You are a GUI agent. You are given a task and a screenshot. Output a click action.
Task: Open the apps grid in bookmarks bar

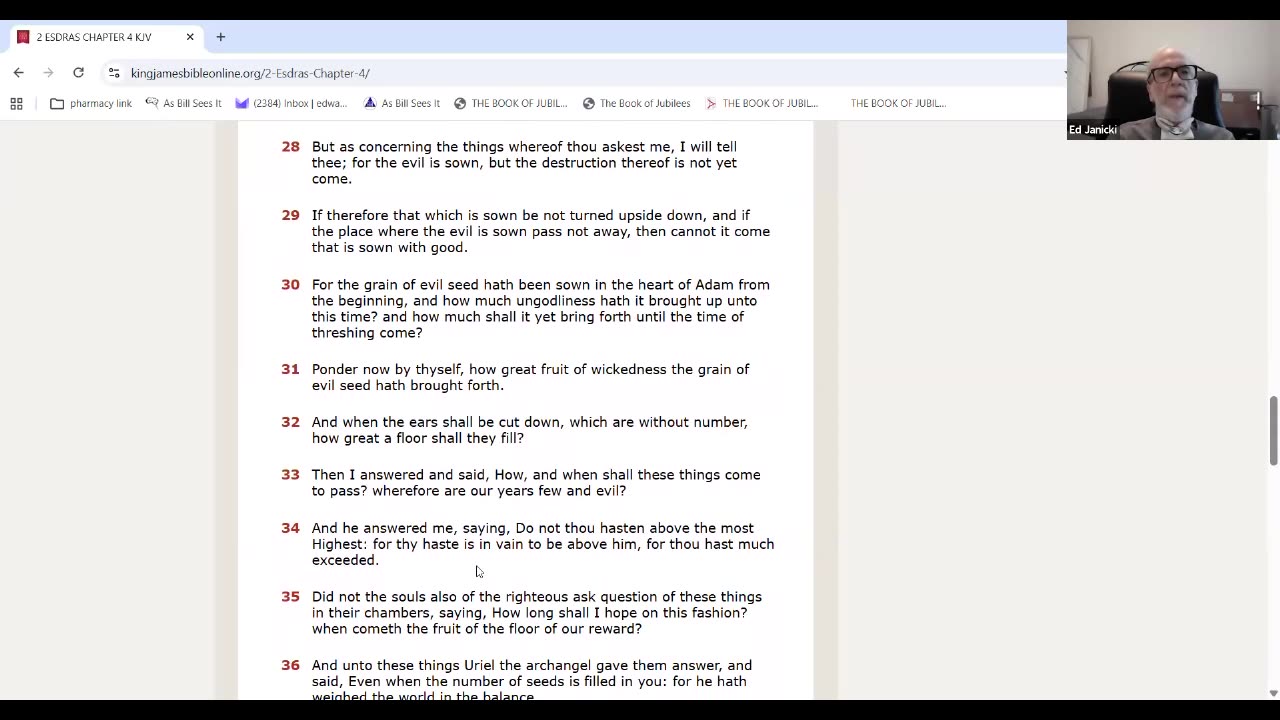(16, 103)
